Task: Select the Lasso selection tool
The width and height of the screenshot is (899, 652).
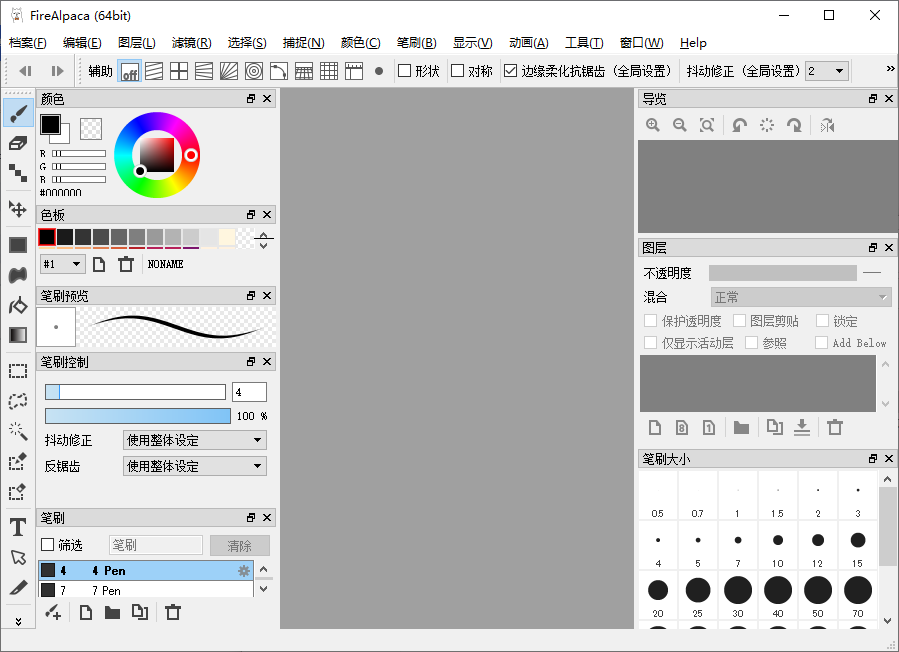Action: click(x=18, y=401)
